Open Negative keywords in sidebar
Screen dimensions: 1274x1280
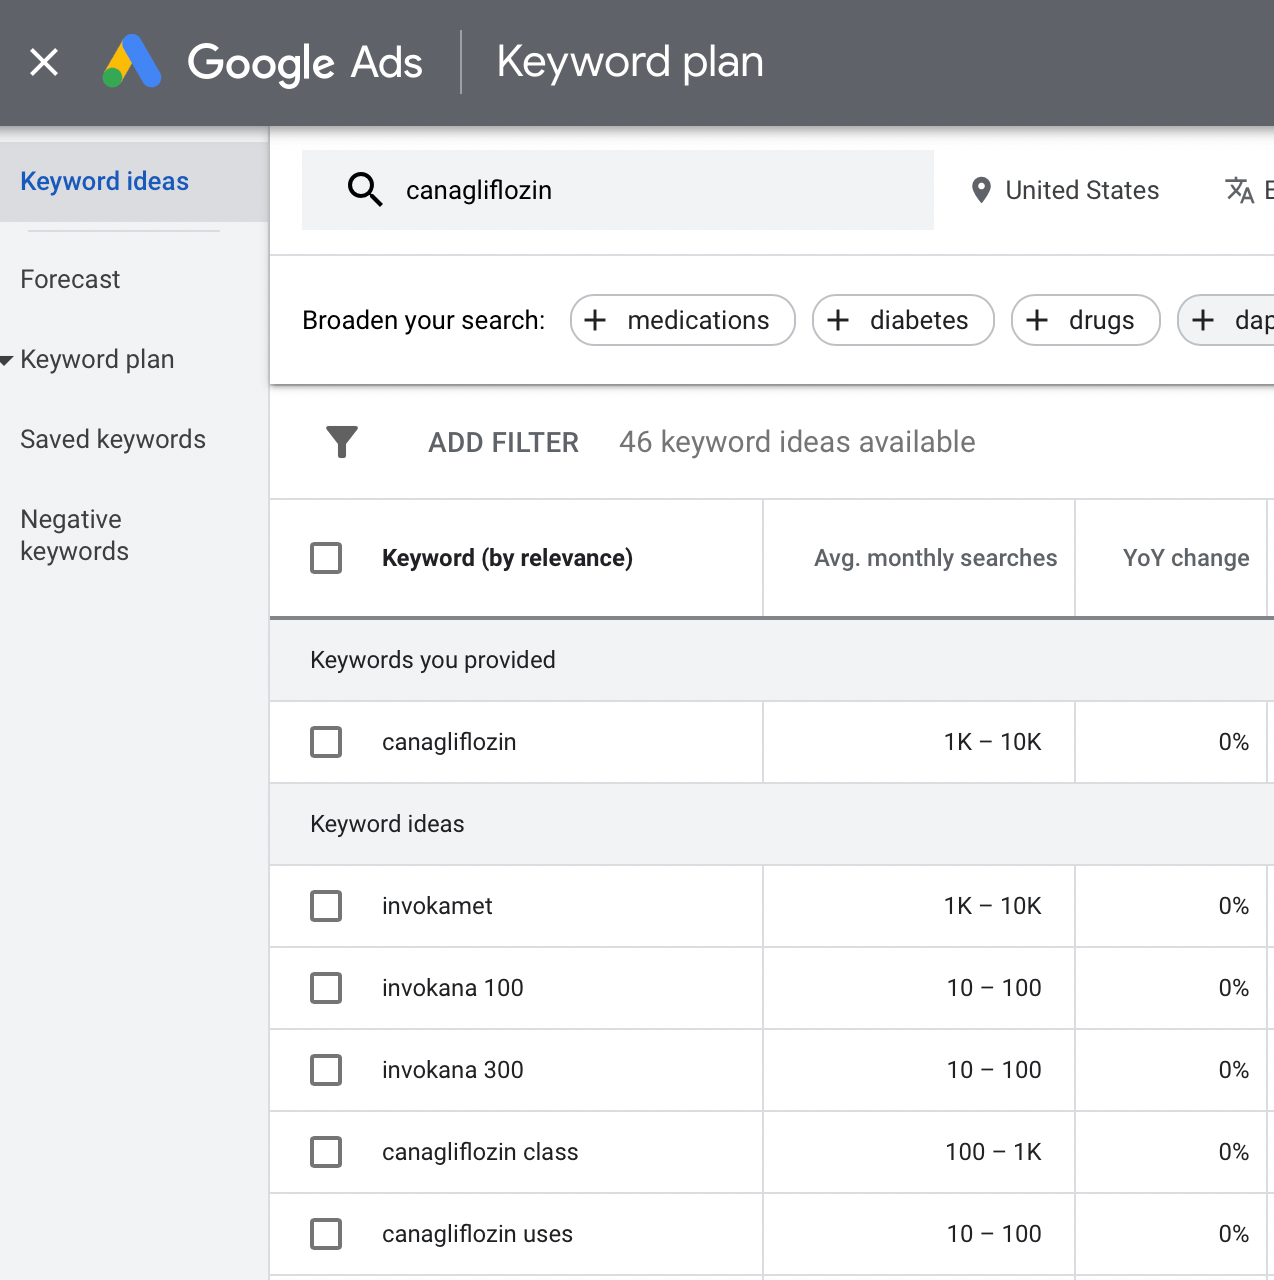75,535
